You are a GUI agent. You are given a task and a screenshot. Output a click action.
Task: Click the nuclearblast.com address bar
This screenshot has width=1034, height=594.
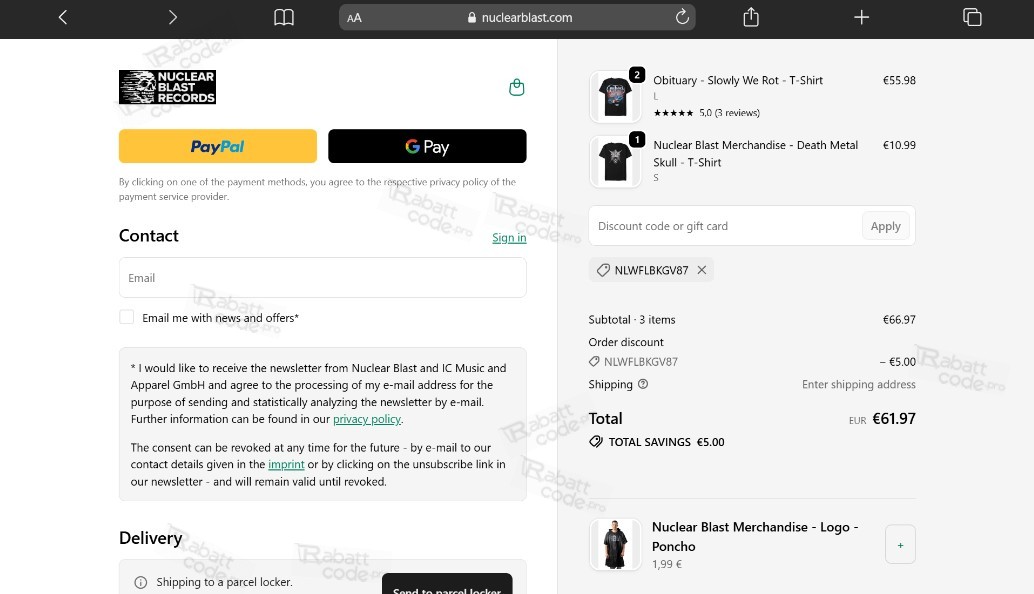518,18
